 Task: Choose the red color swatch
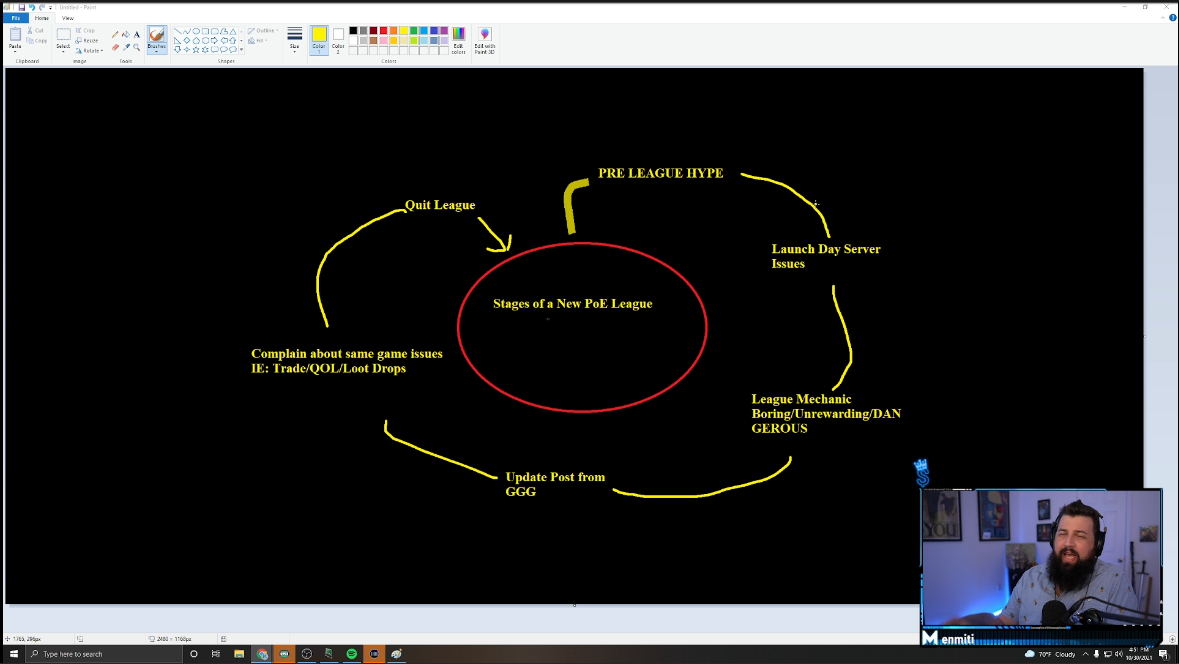tap(383, 30)
